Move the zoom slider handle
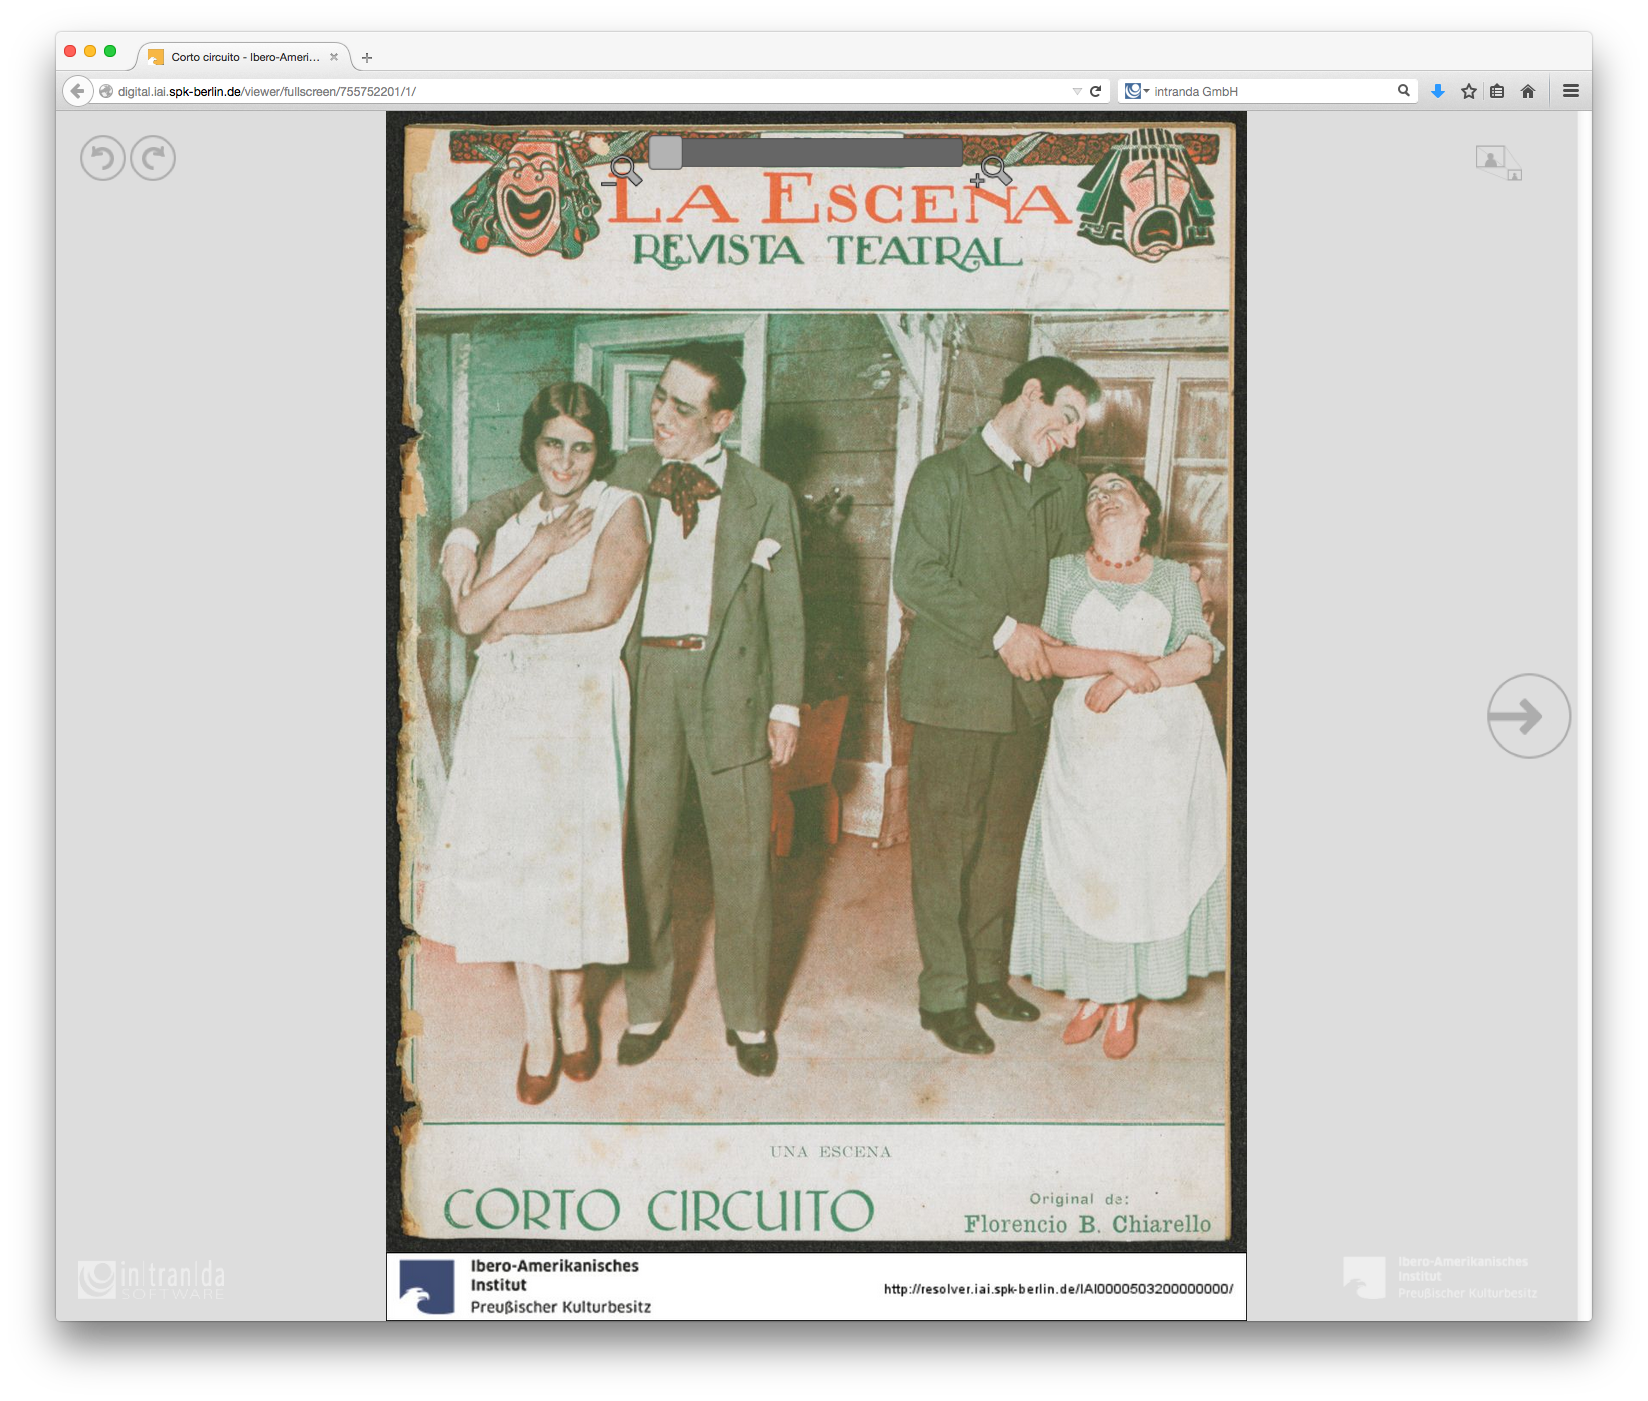The width and height of the screenshot is (1648, 1401). [666, 153]
